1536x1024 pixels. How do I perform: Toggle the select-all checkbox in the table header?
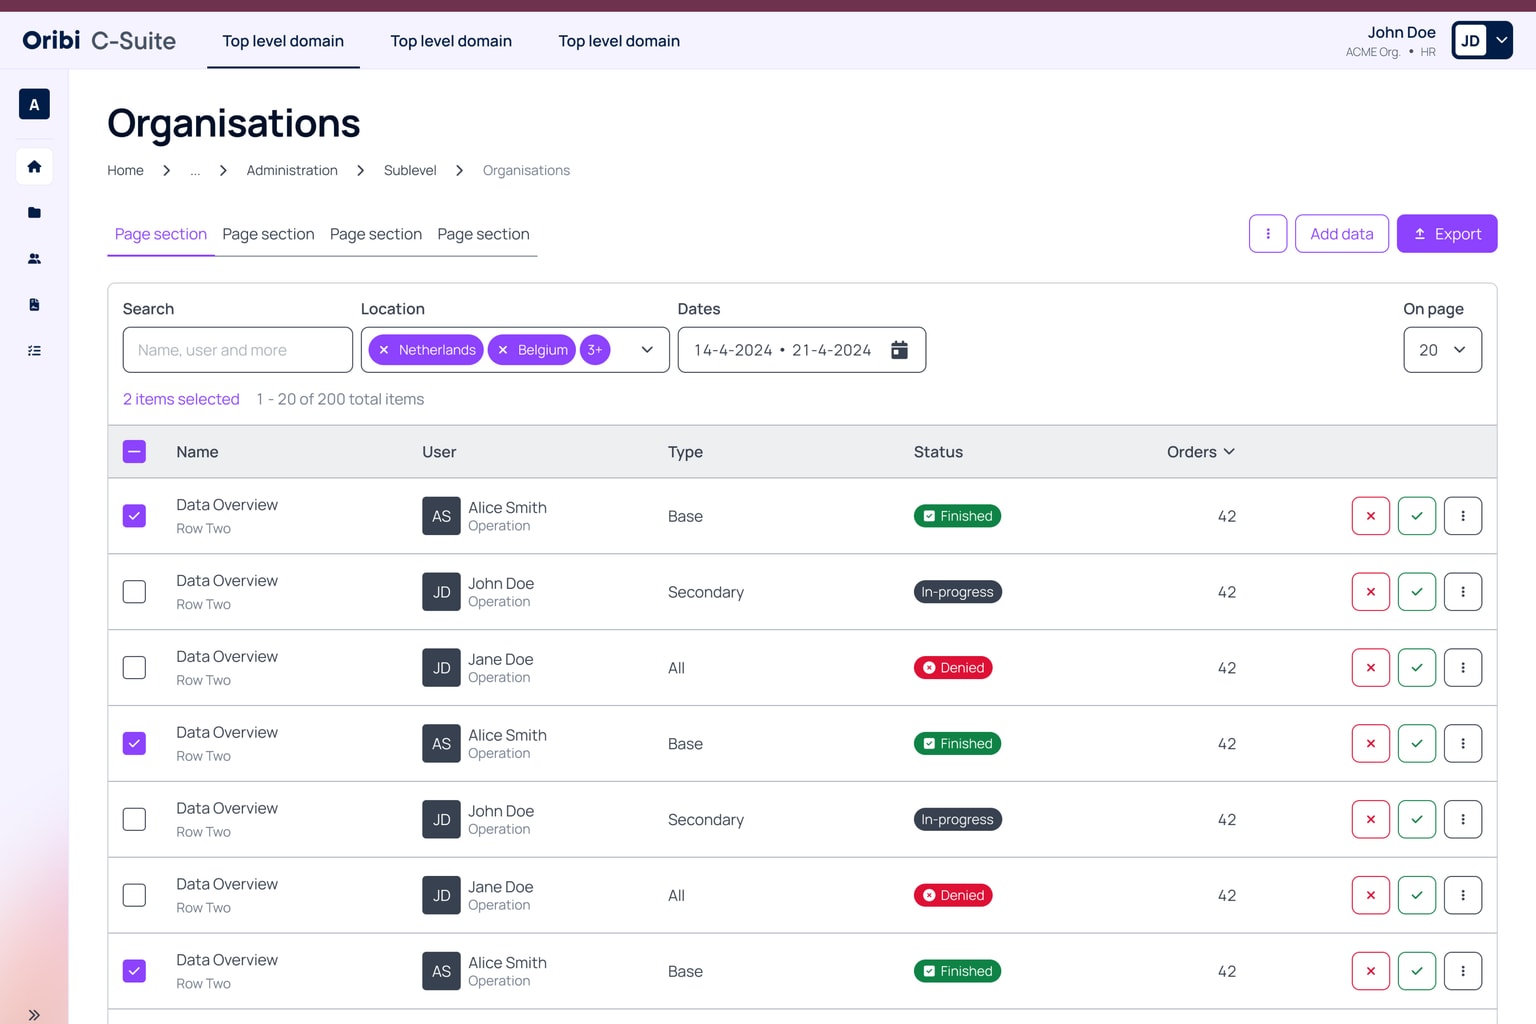coord(134,452)
